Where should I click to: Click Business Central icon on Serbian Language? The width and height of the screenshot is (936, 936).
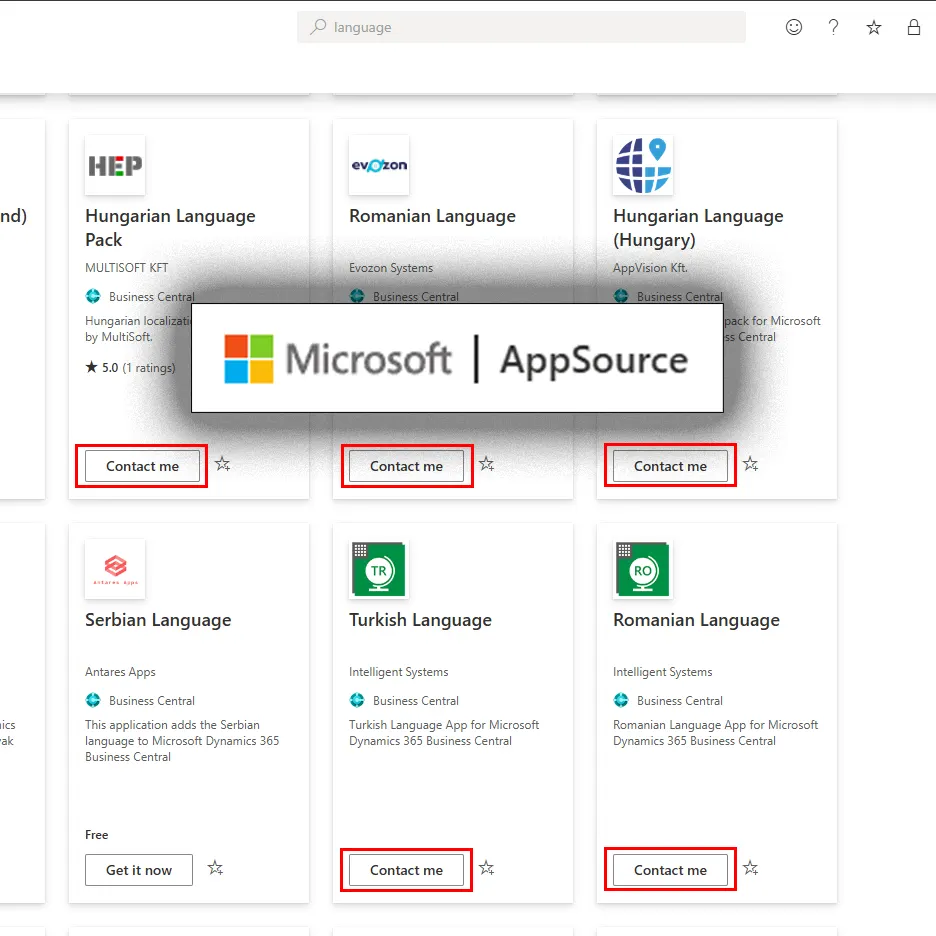[x=93, y=700]
